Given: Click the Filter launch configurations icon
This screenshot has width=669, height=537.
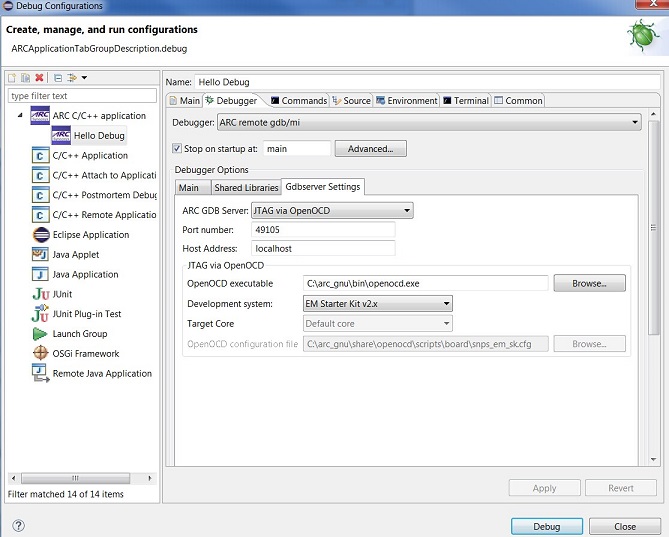Looking at the screenshot, I should pyautogui.click(x=72, y=78).
